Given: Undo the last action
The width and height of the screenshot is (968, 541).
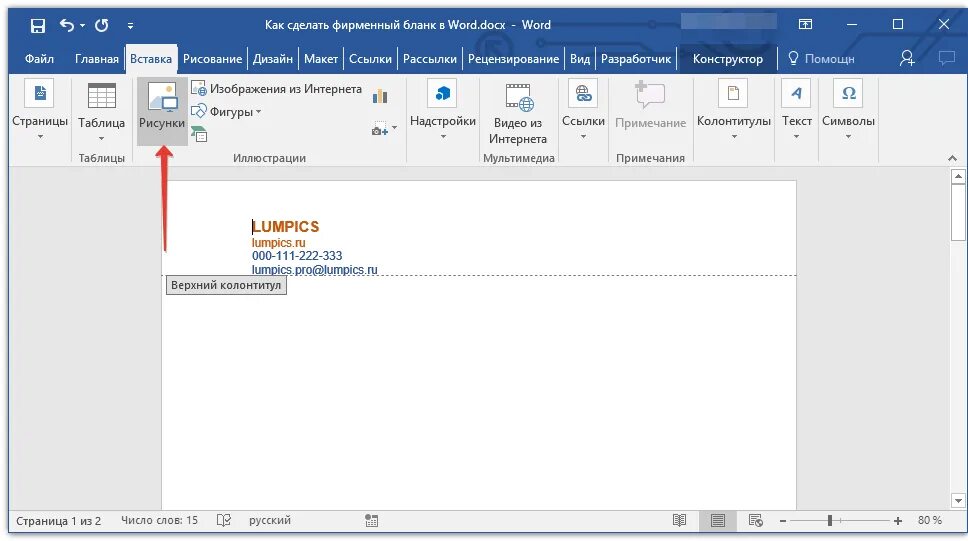Looking at the screenshot, I should click(67, 25).
